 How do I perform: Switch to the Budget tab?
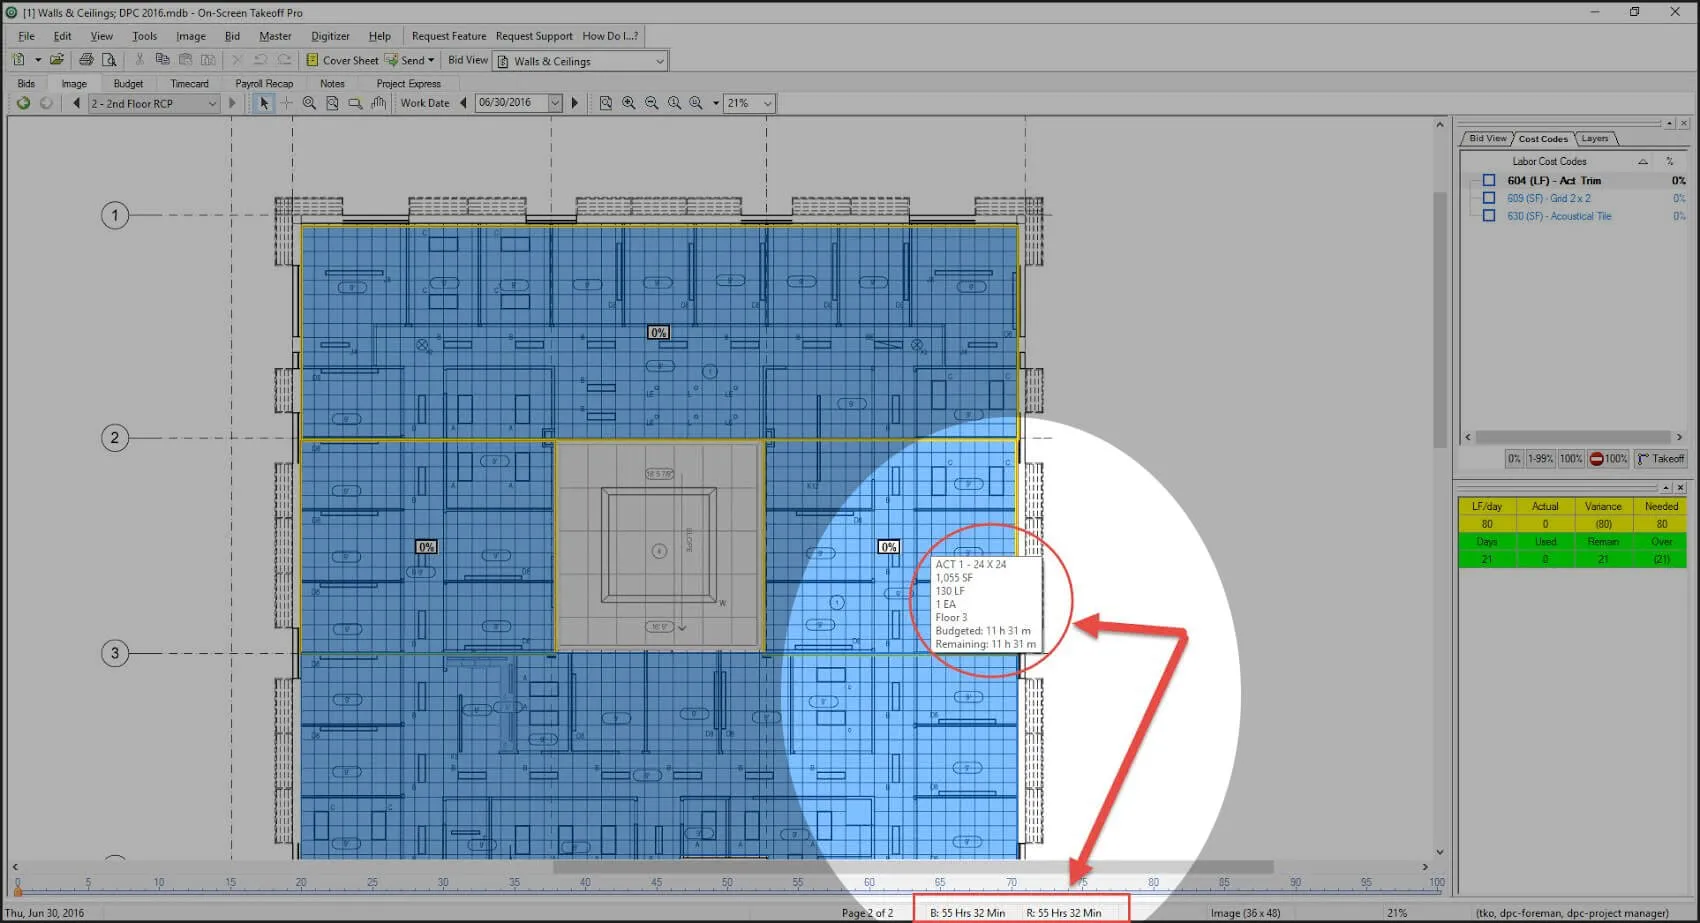click(128, 84)
